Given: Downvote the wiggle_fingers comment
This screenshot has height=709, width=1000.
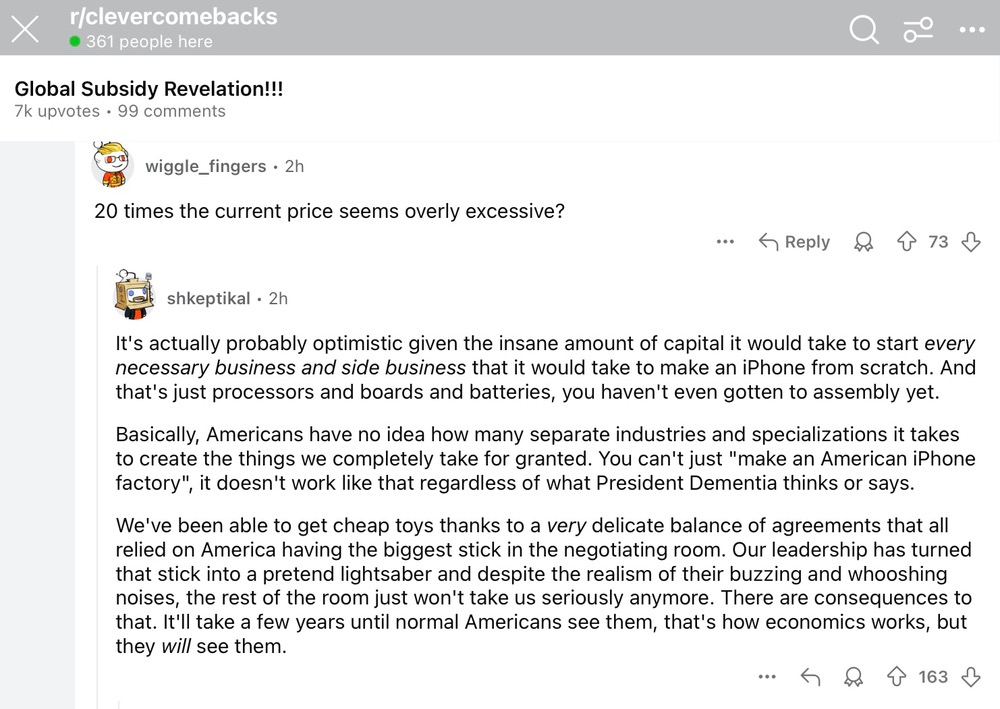Looking at the screenshot, I should click(x=971, y=242).
